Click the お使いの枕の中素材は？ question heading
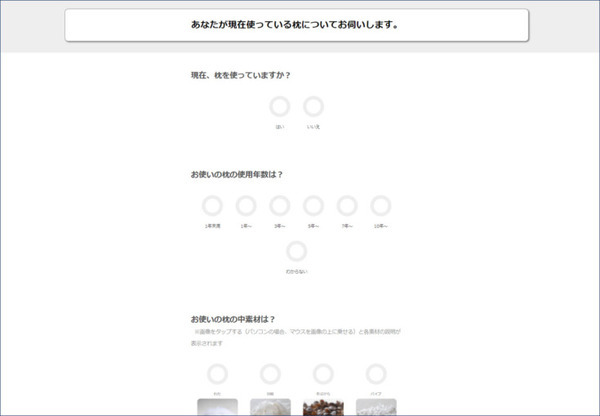The height and width of the screenshot is (416, 600). click(x=233, y=319)
